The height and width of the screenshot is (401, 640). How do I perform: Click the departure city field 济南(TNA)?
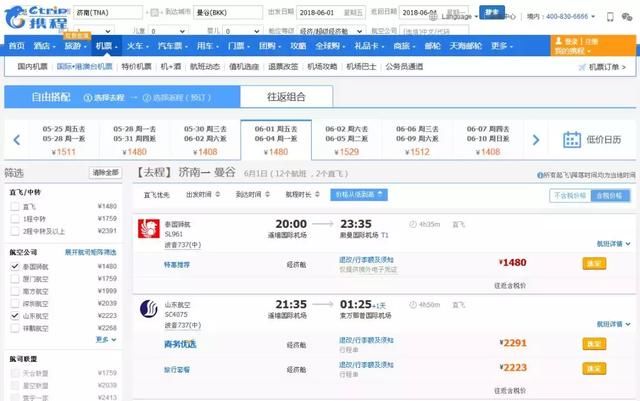tap(108, 13)
